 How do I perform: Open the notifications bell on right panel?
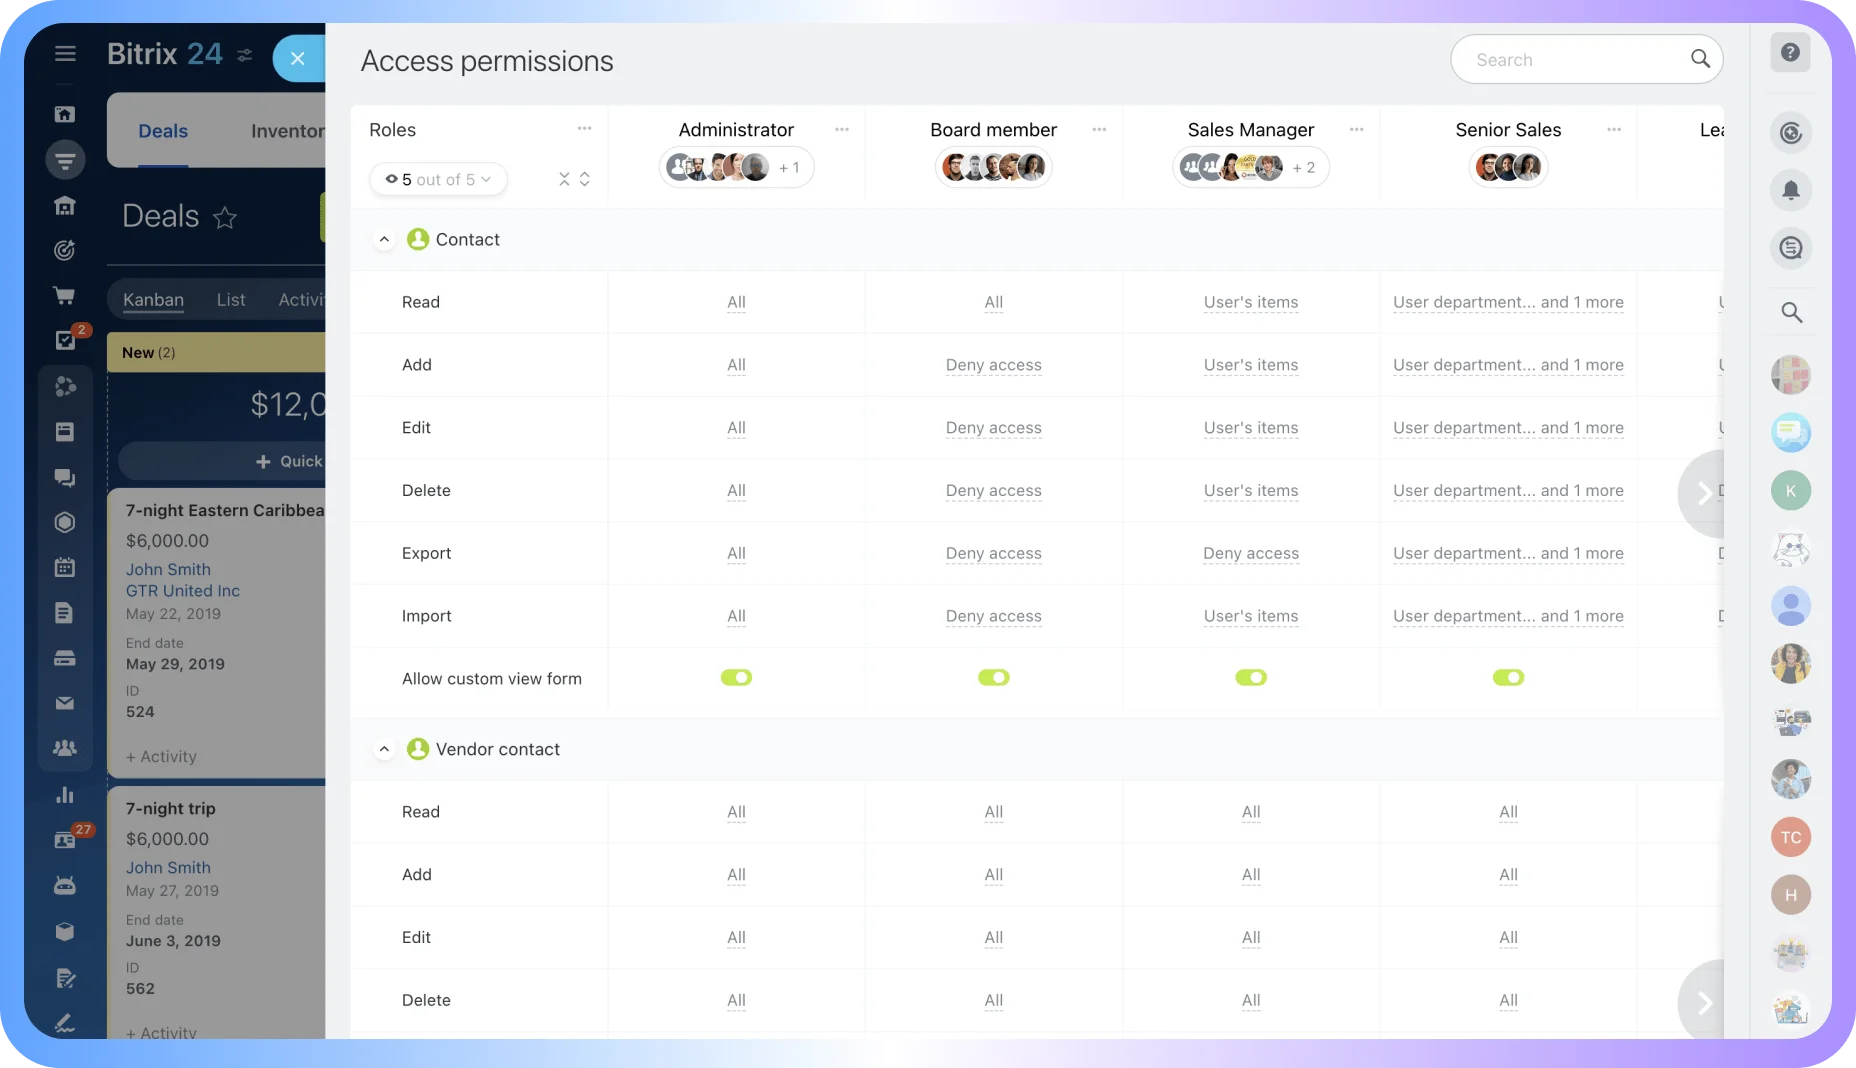(1792, 190)
